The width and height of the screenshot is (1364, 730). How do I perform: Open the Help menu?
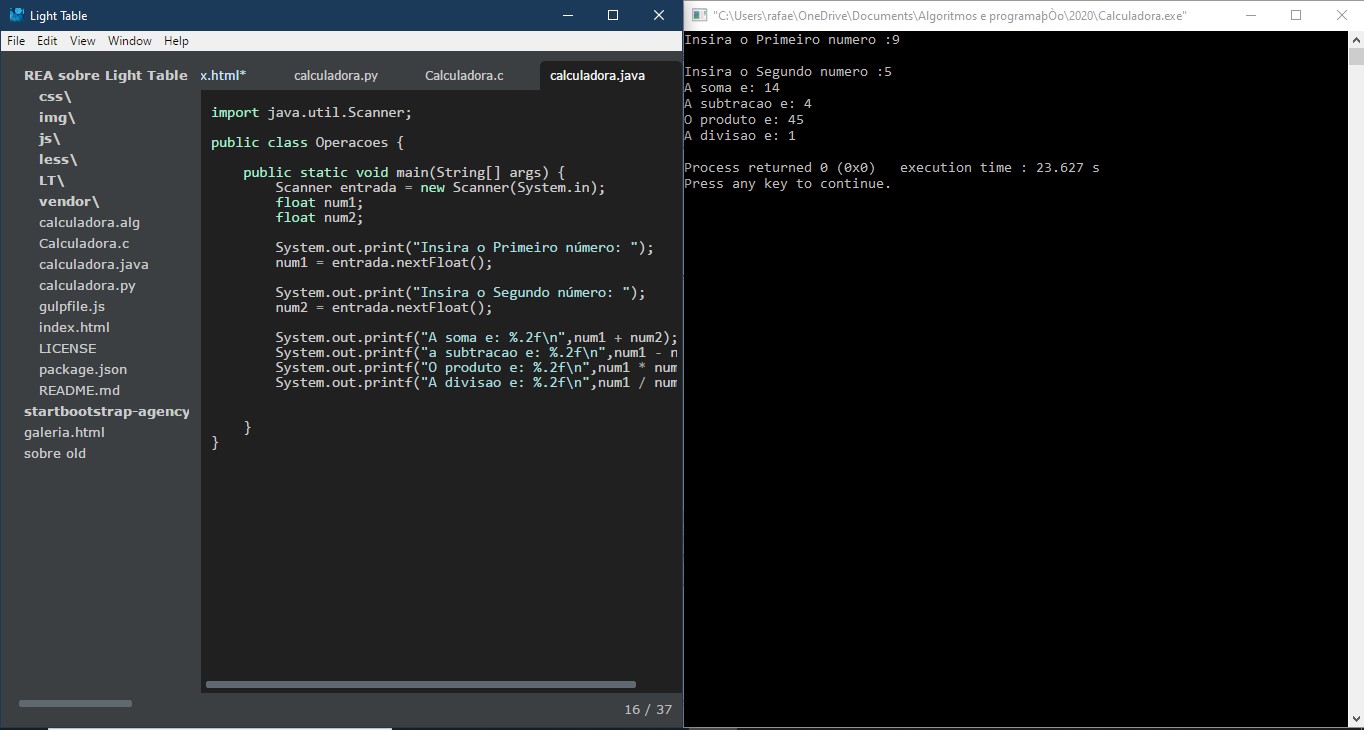pos(176,41)
